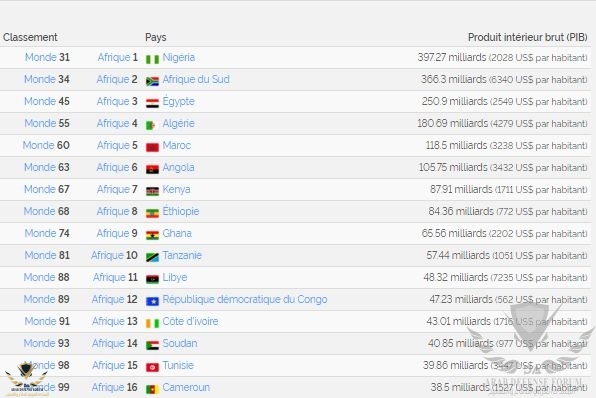The image size is (596, 398).
Task: Click the South Africa flag icon
Action: pos(152,81)
